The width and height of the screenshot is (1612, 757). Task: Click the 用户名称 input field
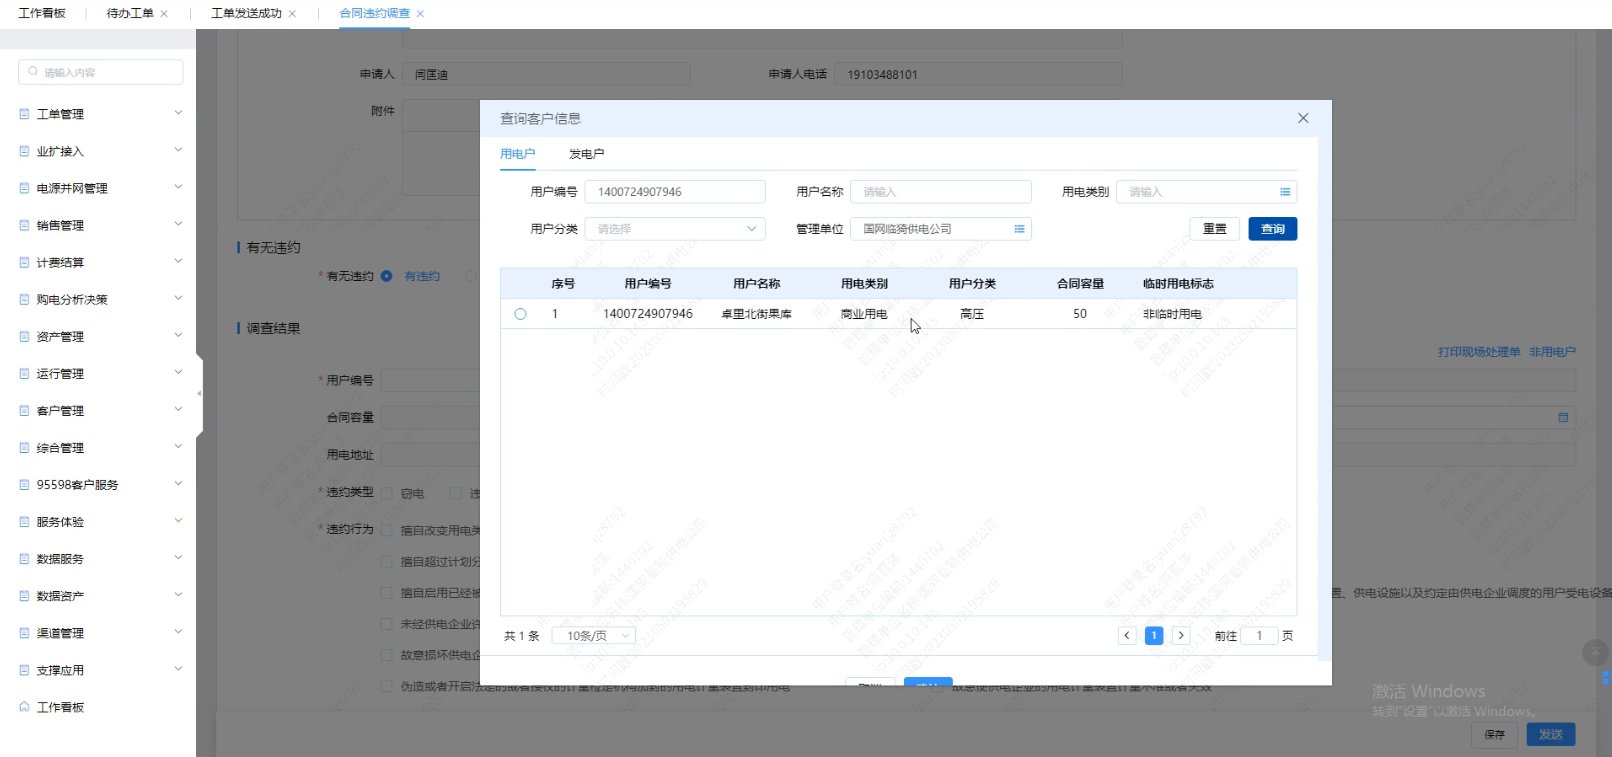click(x=940, y=192)
